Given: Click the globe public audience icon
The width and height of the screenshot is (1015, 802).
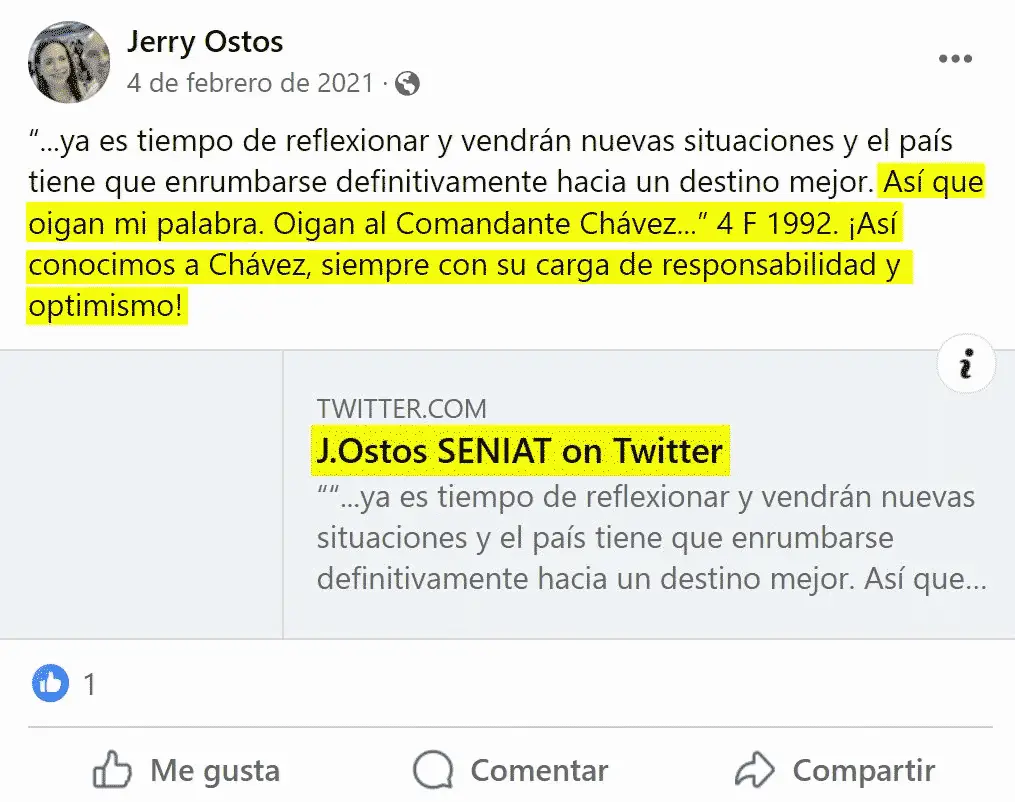Looking at the screenshot, I should [x=407, y=83].
